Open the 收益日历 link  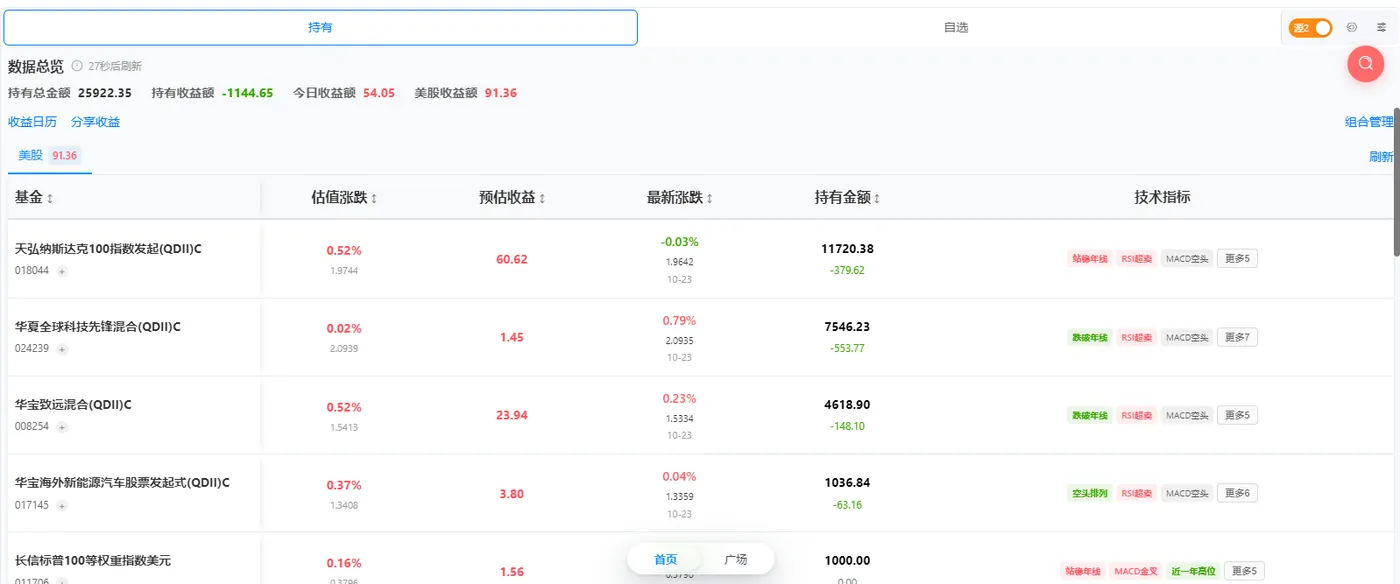[33, 122]
